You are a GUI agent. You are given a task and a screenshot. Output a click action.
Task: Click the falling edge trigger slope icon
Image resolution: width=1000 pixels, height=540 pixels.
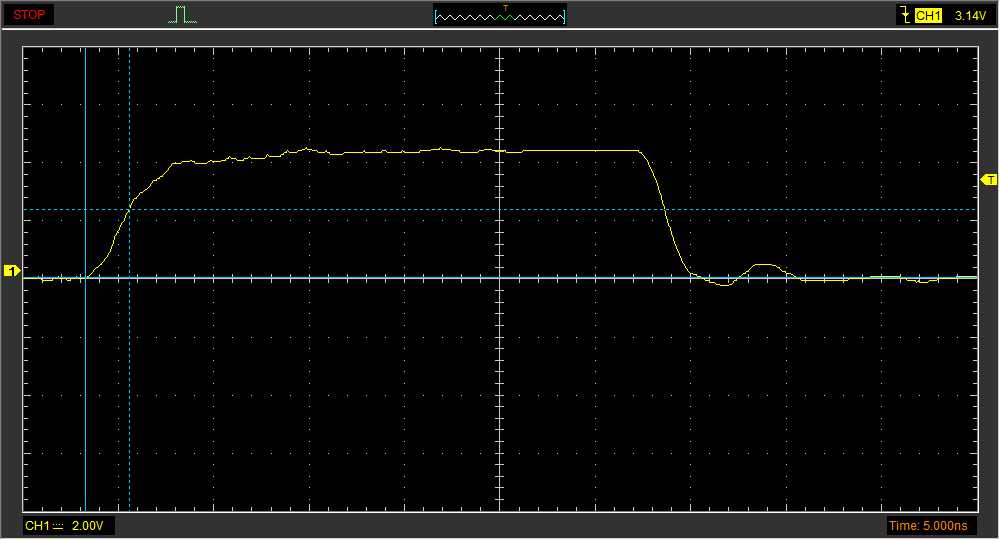(x=905, y=15)
